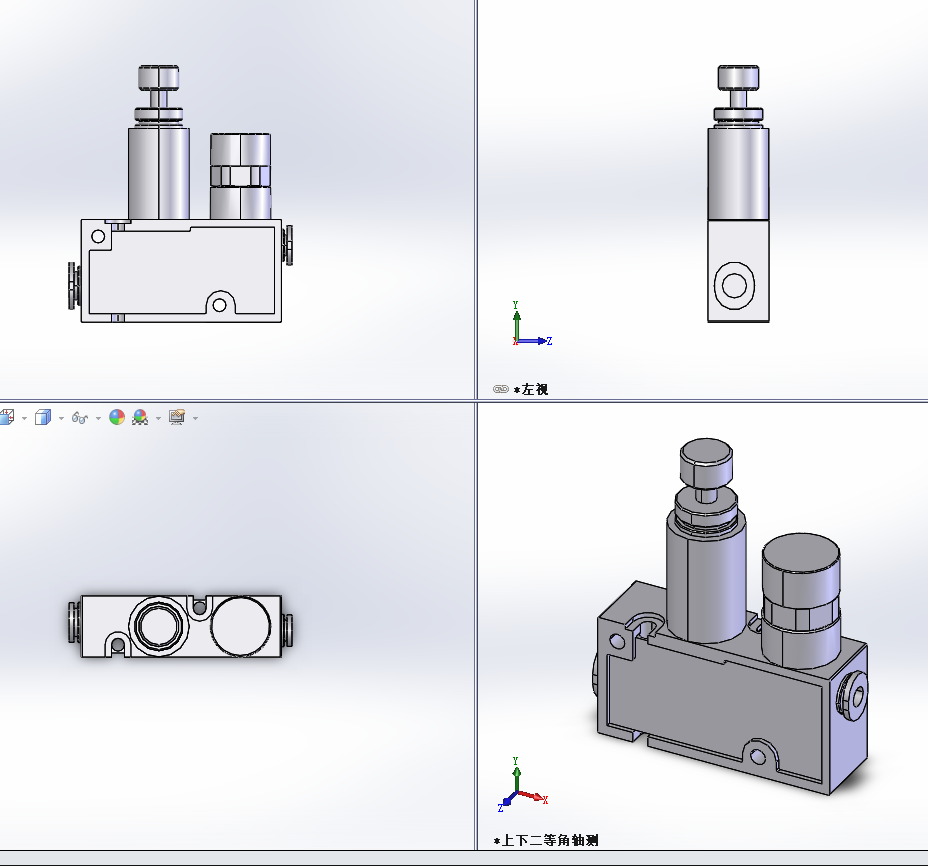Expand the Display Style dropdown arrow
Image resolution: width=928 pixels, height=866 pixels.
click(61, 418)
